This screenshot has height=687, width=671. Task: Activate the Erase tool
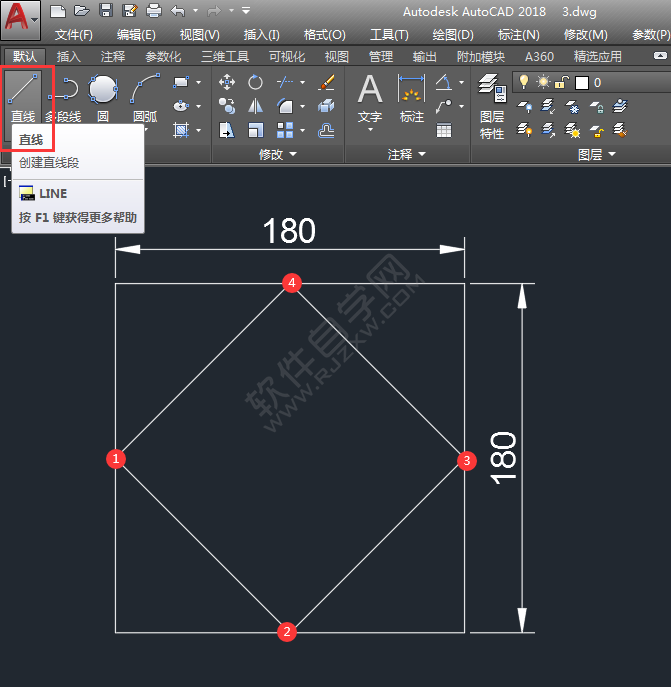tap(327, 82)
